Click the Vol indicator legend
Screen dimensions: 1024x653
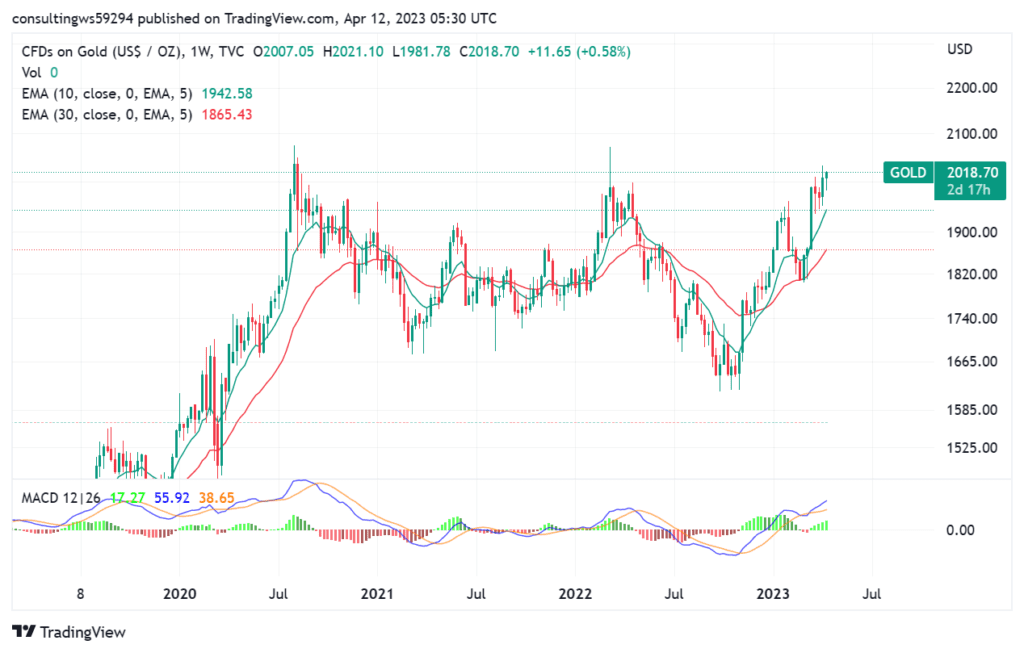(x=33, y=72)
